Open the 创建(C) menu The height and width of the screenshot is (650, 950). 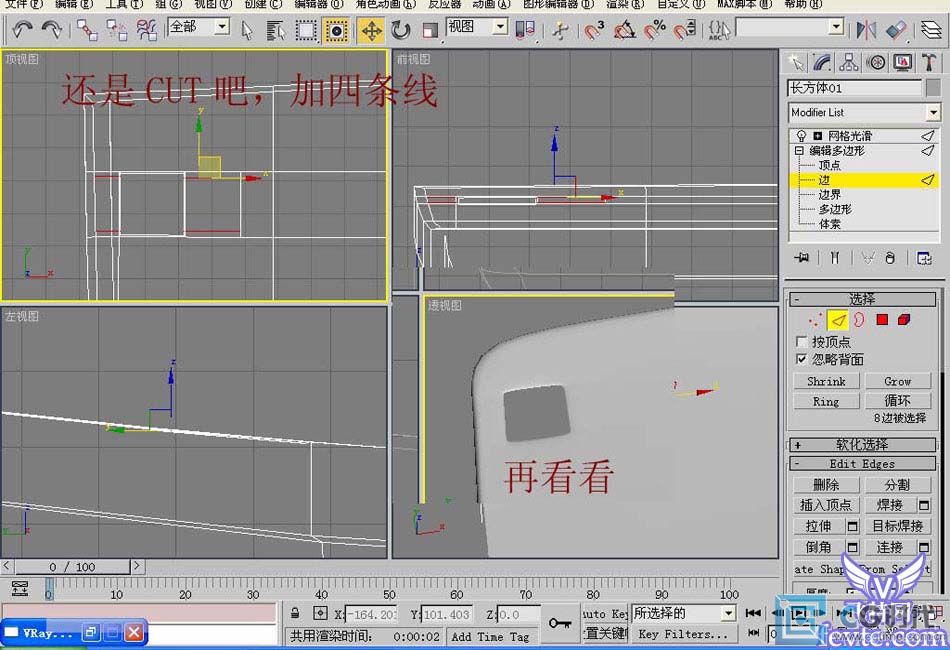click(x=263, y=4)
